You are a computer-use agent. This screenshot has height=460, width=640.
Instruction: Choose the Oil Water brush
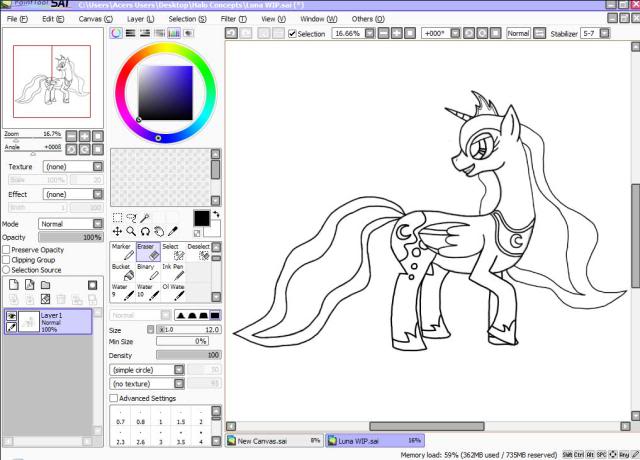pyautogui.click(x=173, y=292)
